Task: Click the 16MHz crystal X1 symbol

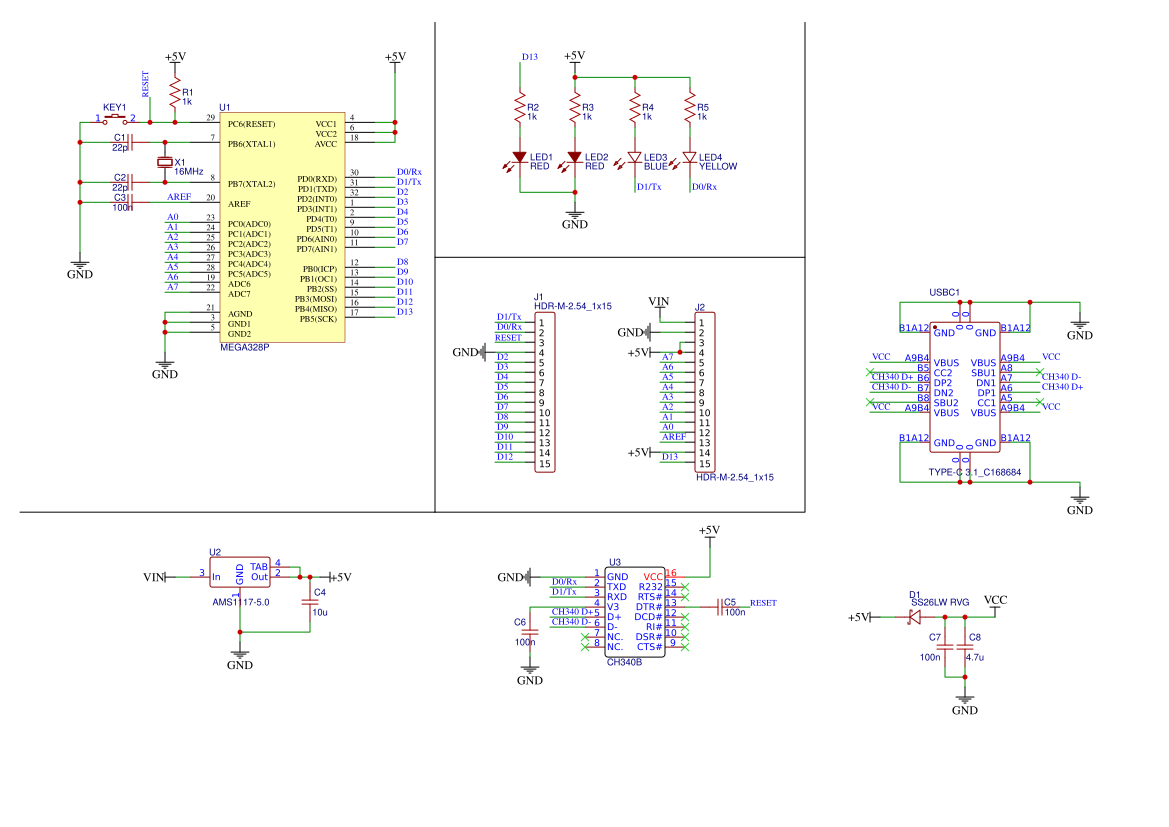Action: click(165, 162)
